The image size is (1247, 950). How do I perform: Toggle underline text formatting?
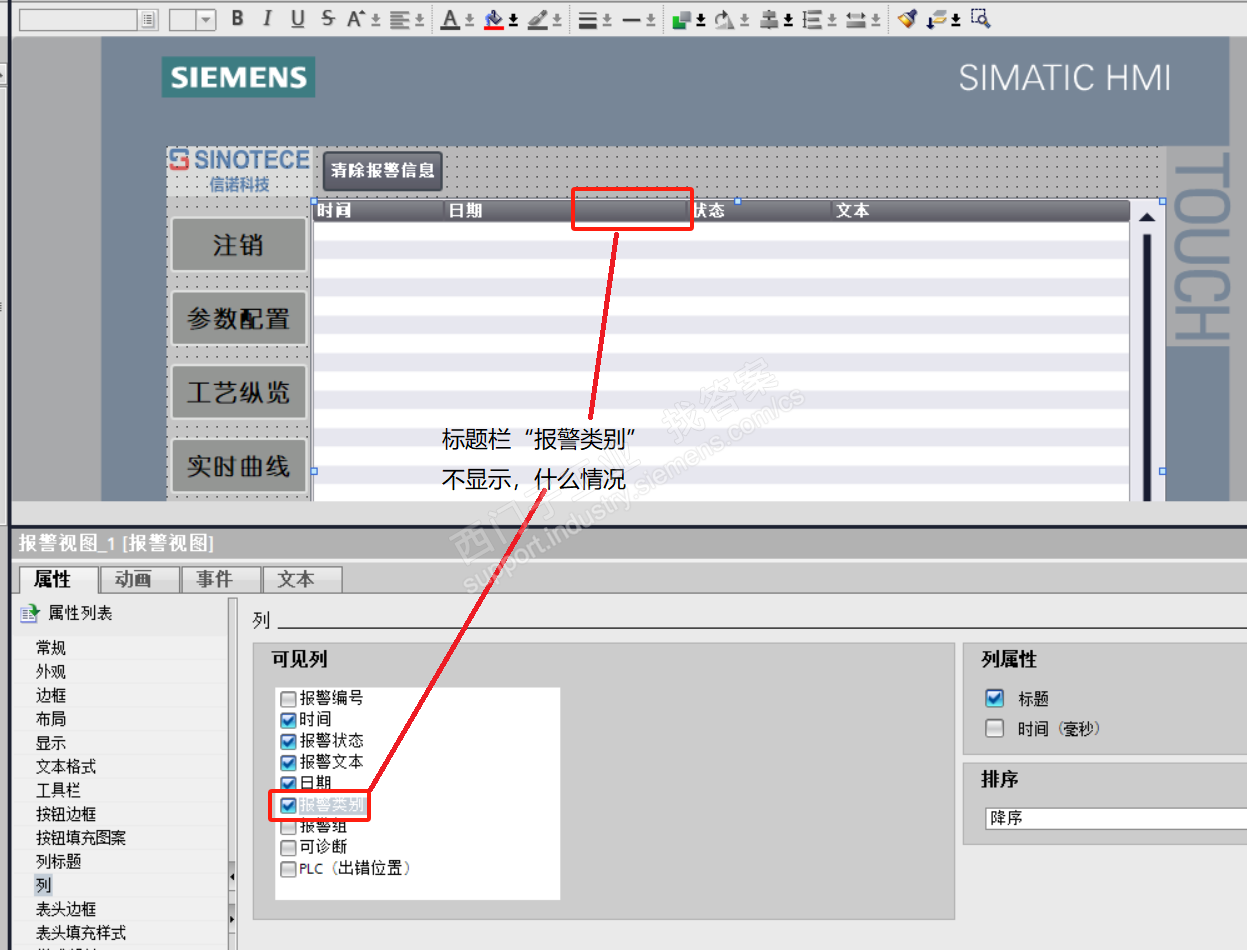pyautogui.click(x=298, y=18)
